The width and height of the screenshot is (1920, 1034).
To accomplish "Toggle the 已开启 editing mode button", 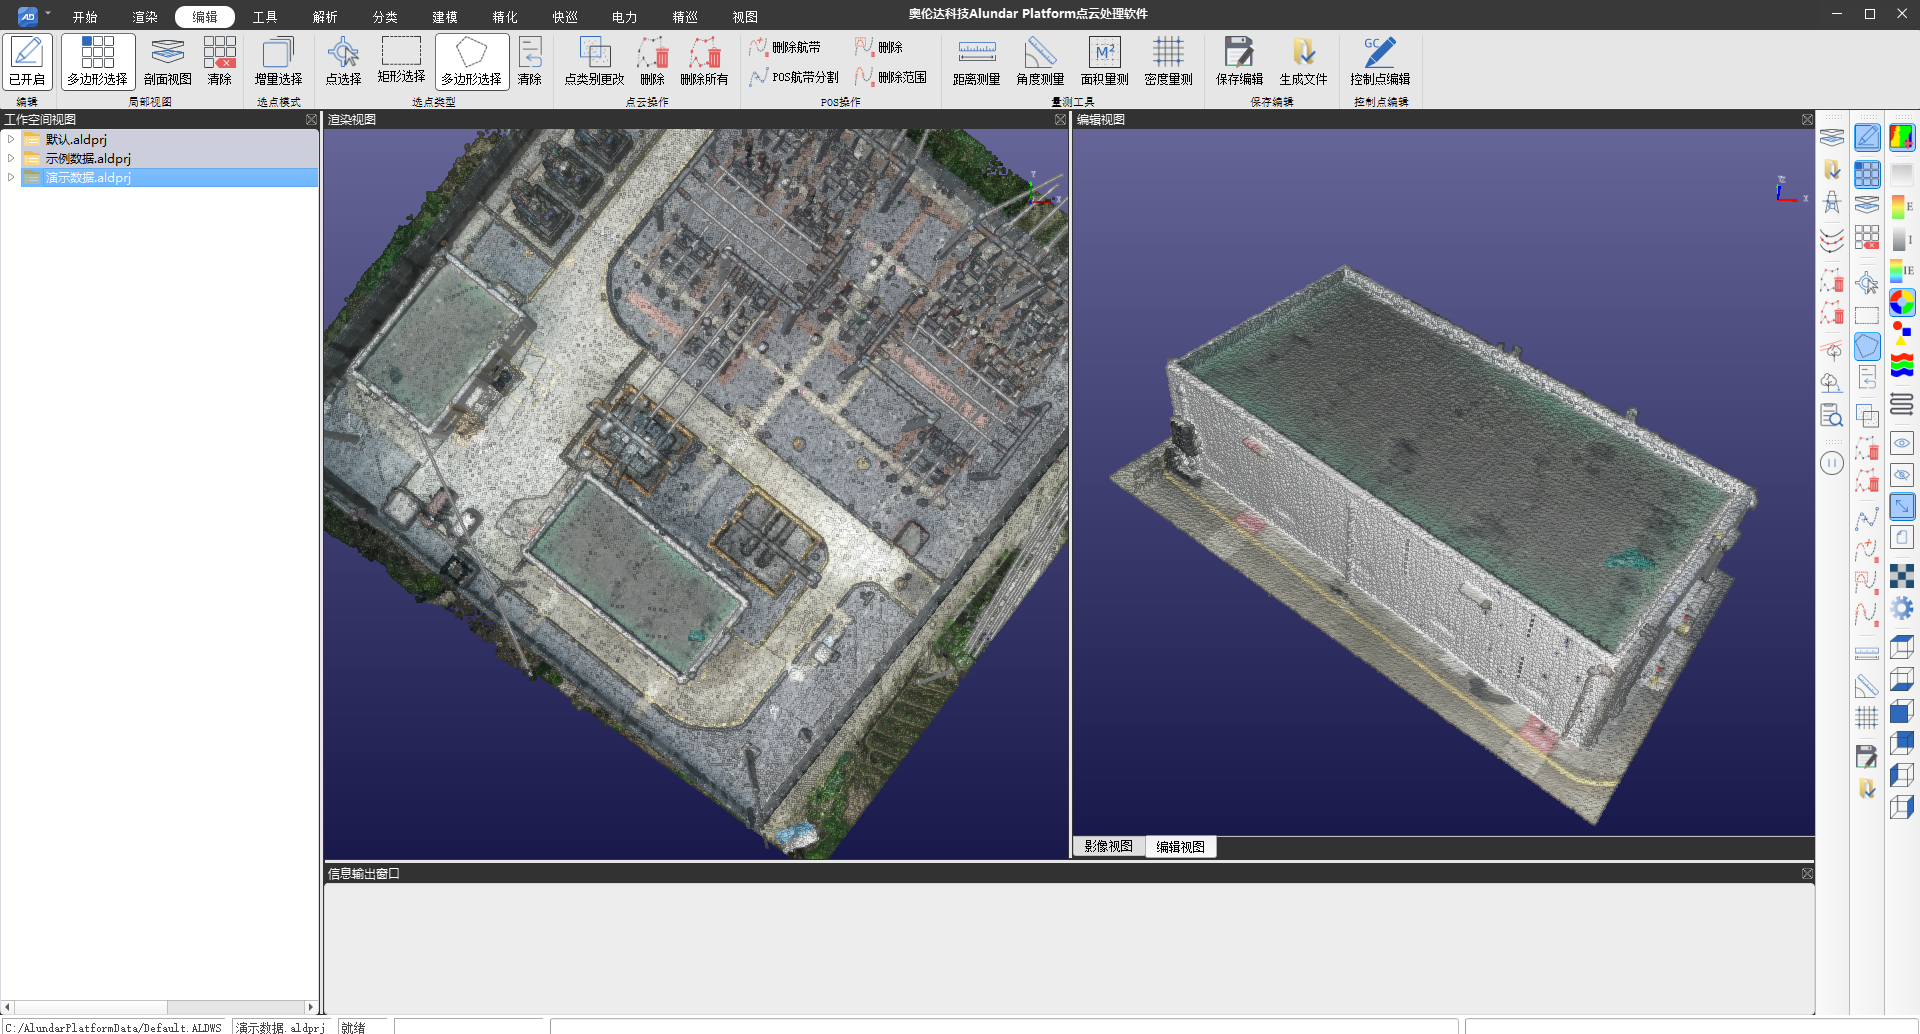I will pos(27,62).
